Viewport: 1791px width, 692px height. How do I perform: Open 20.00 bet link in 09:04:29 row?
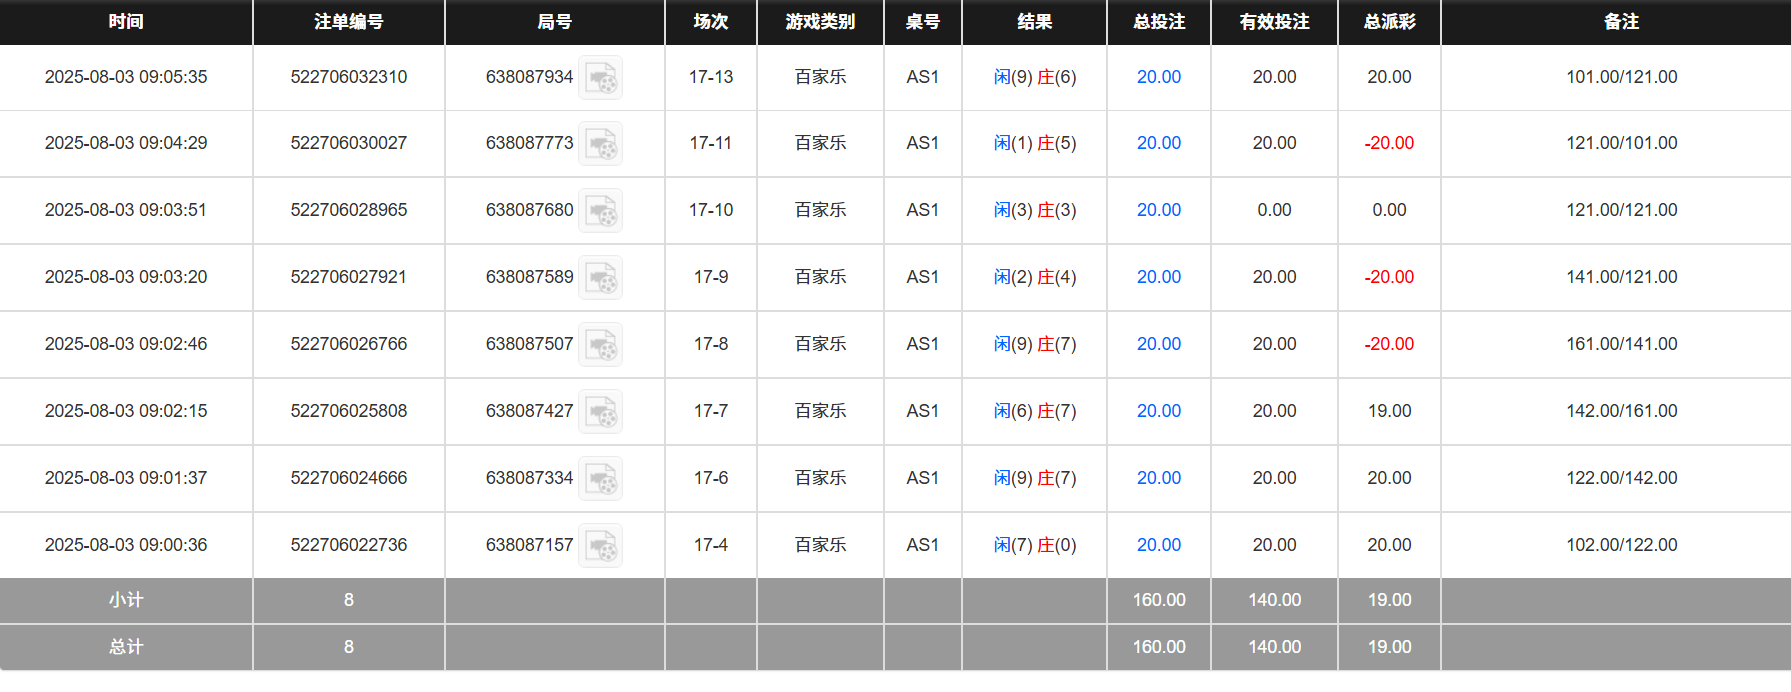1158,143
